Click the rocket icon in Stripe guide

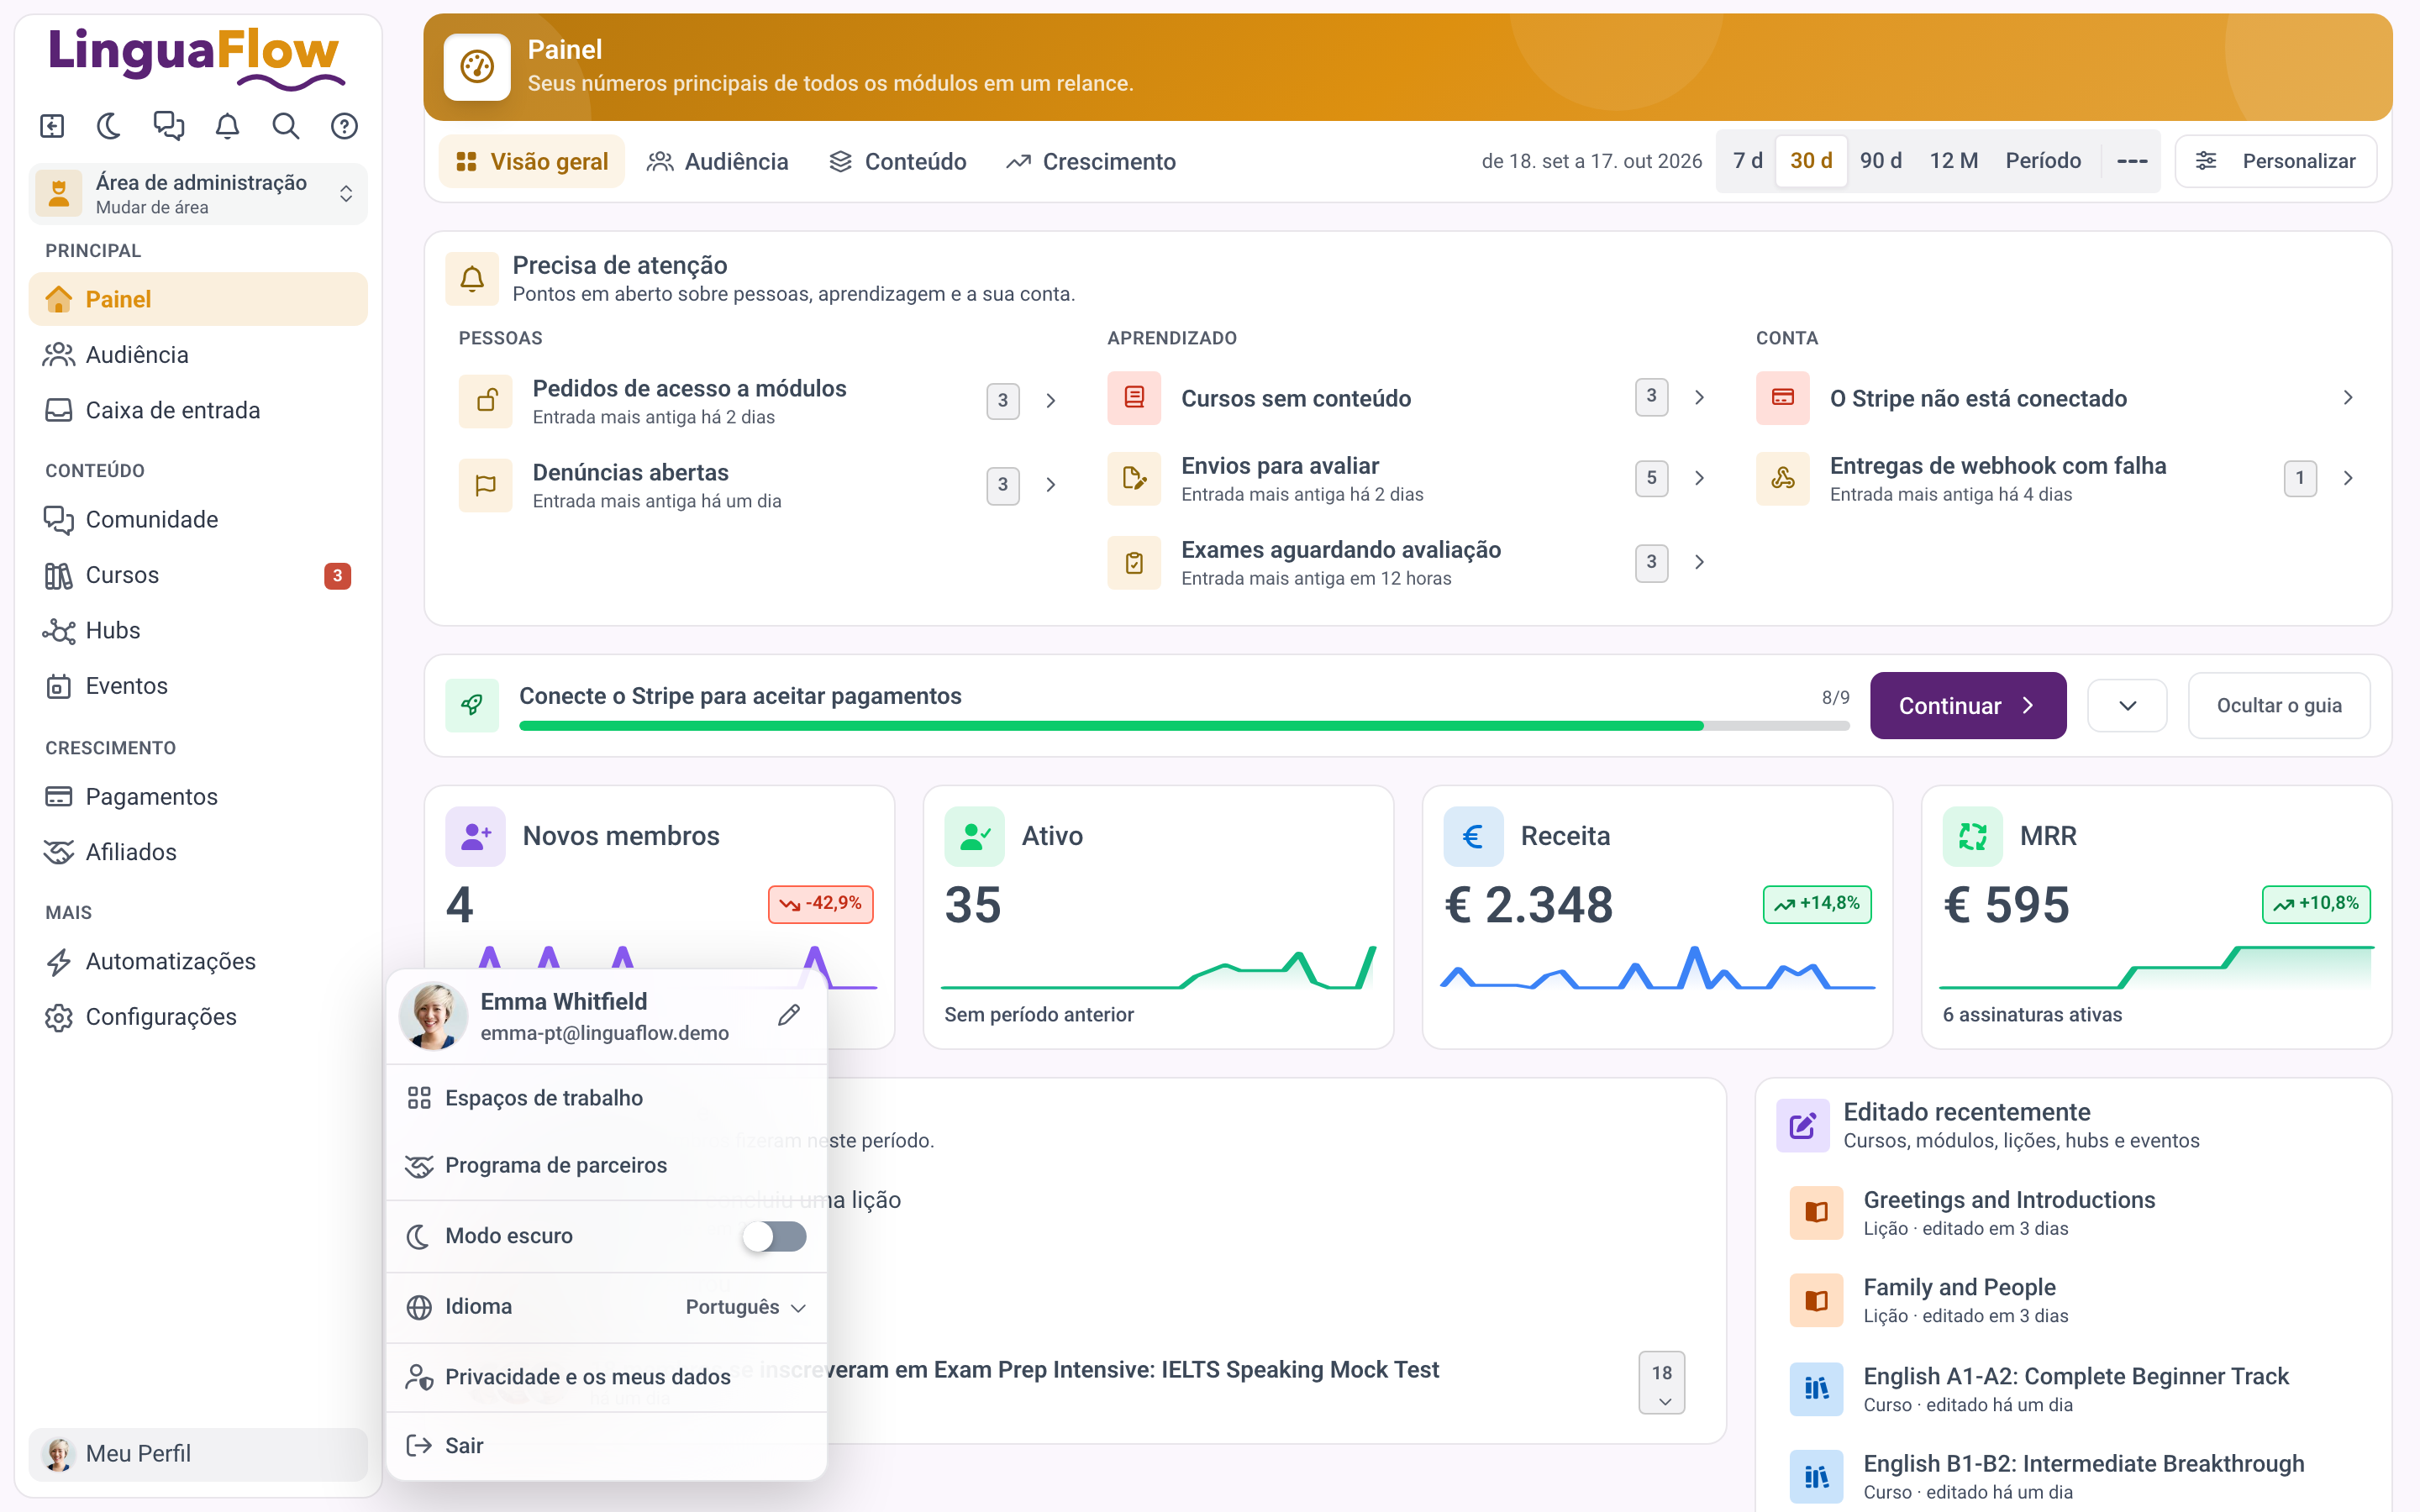[x=472, y=705]
